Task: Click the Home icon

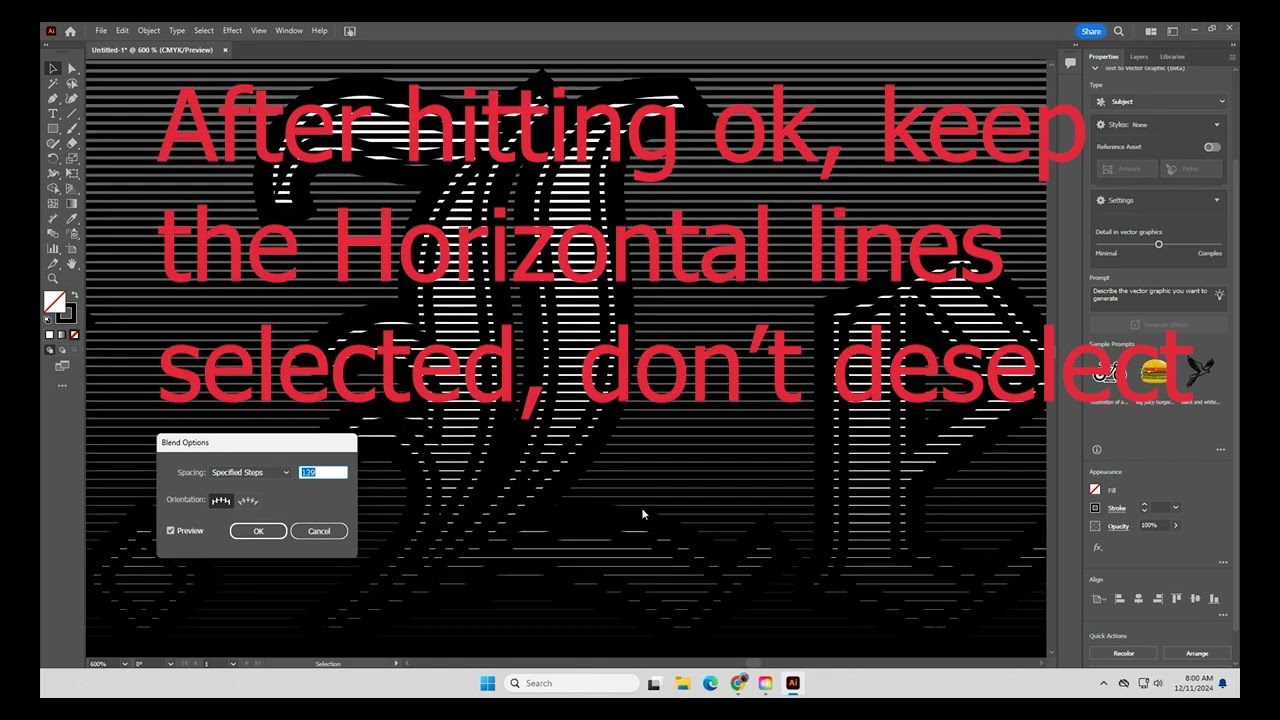Action: pos(70,31)
